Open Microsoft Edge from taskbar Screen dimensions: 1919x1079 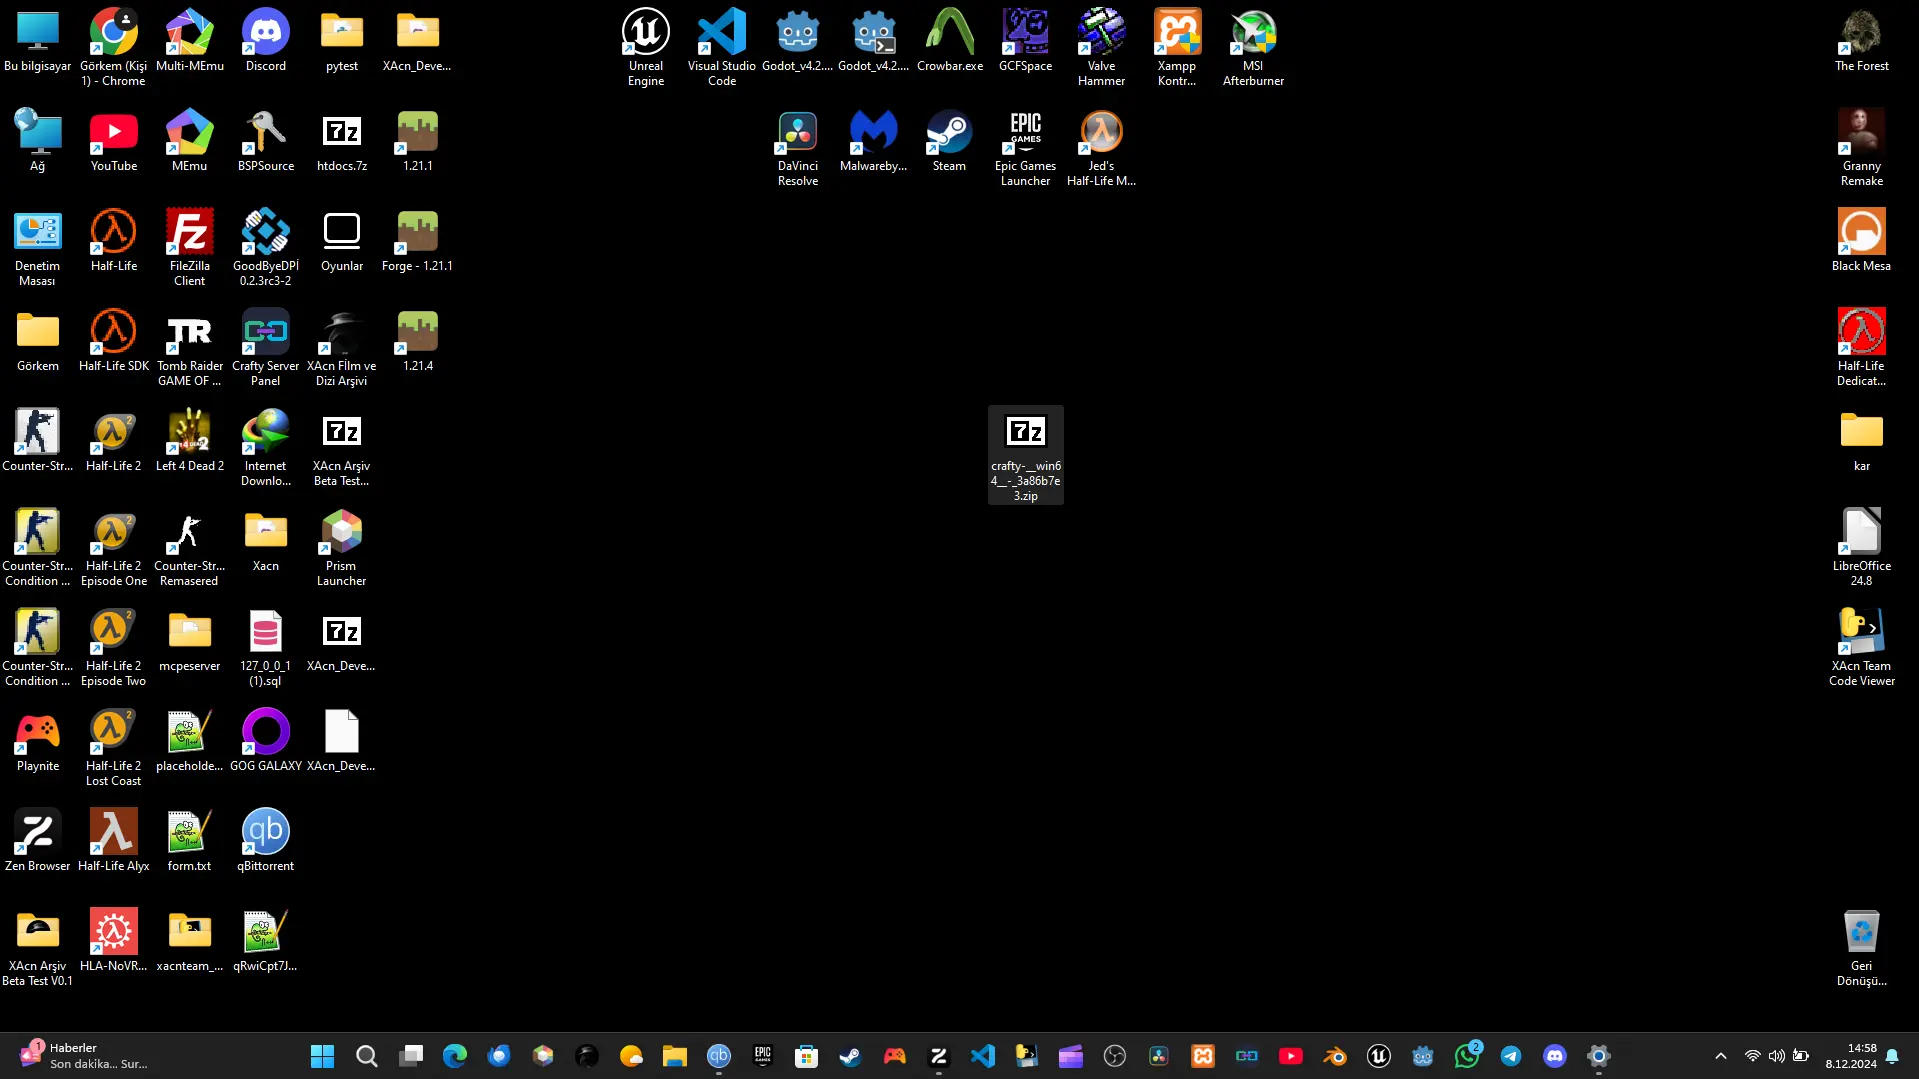tap(454, 1056)
